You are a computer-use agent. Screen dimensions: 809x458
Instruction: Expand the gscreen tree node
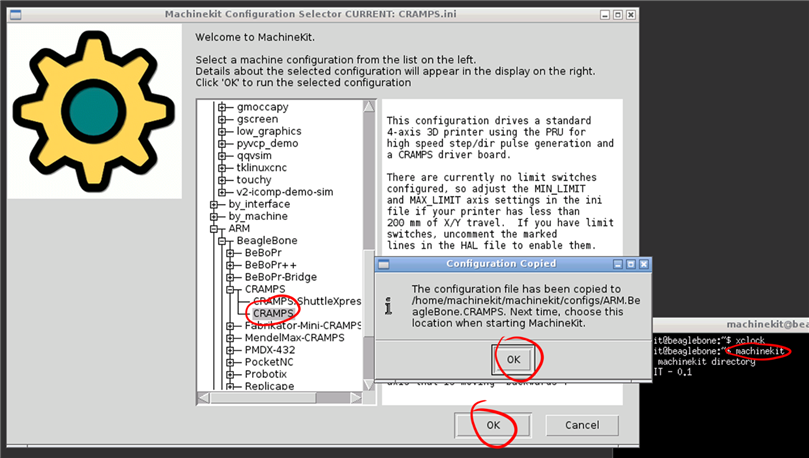point(222,119)
